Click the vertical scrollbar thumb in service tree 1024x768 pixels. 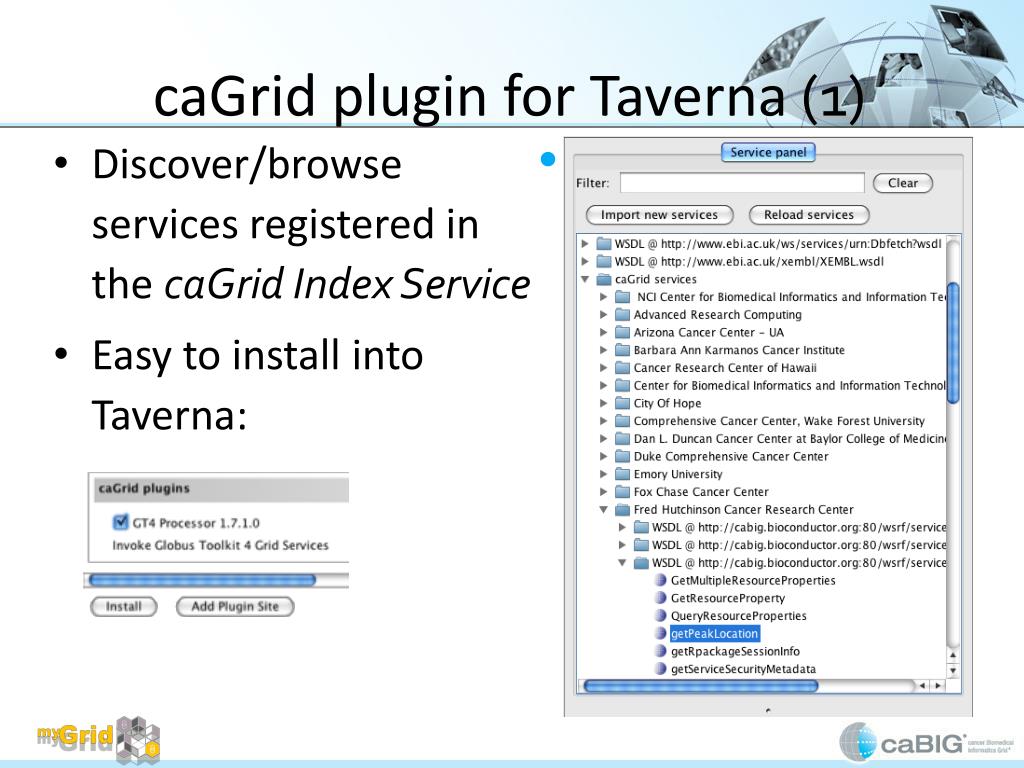click(953, 343)
